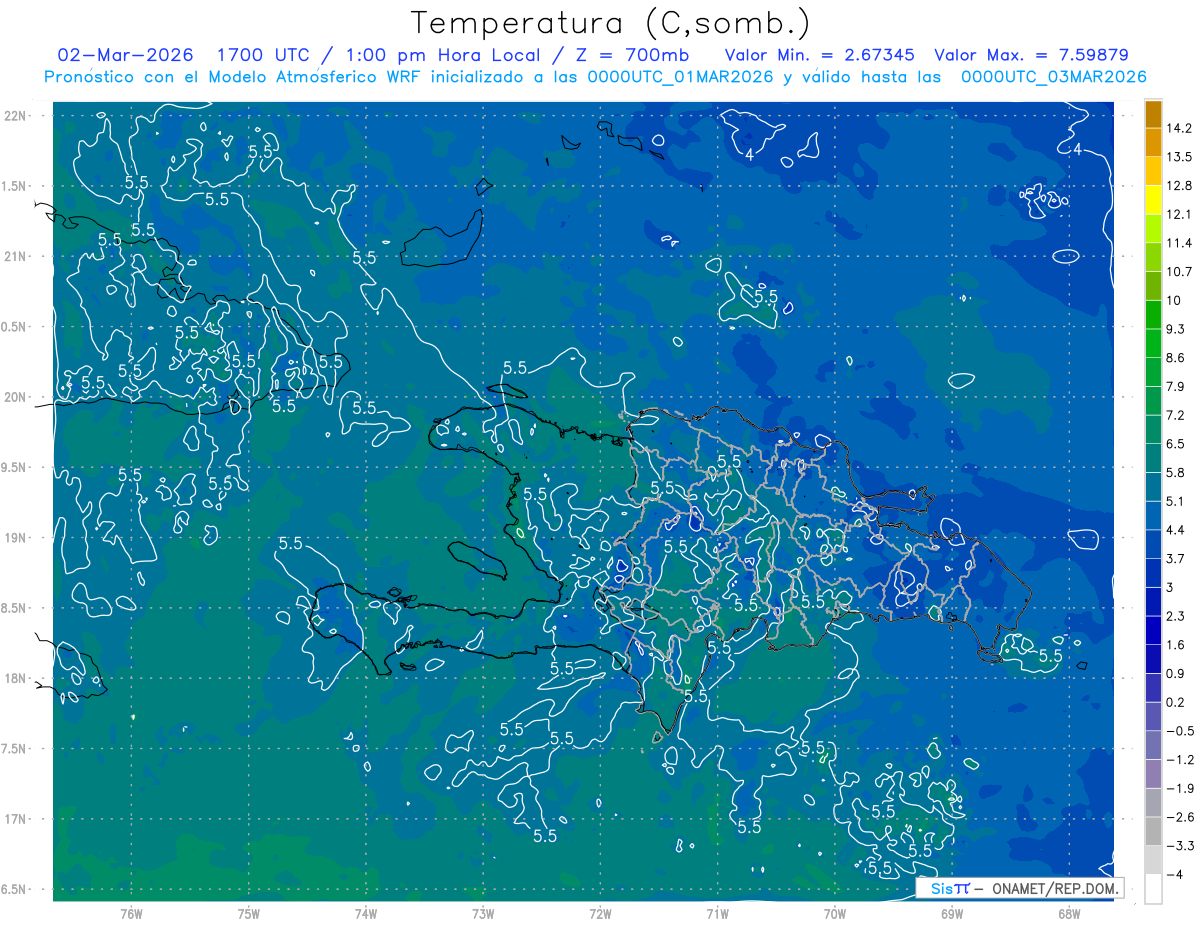Click the colorbar label "6.5"

pos(1175,444)
